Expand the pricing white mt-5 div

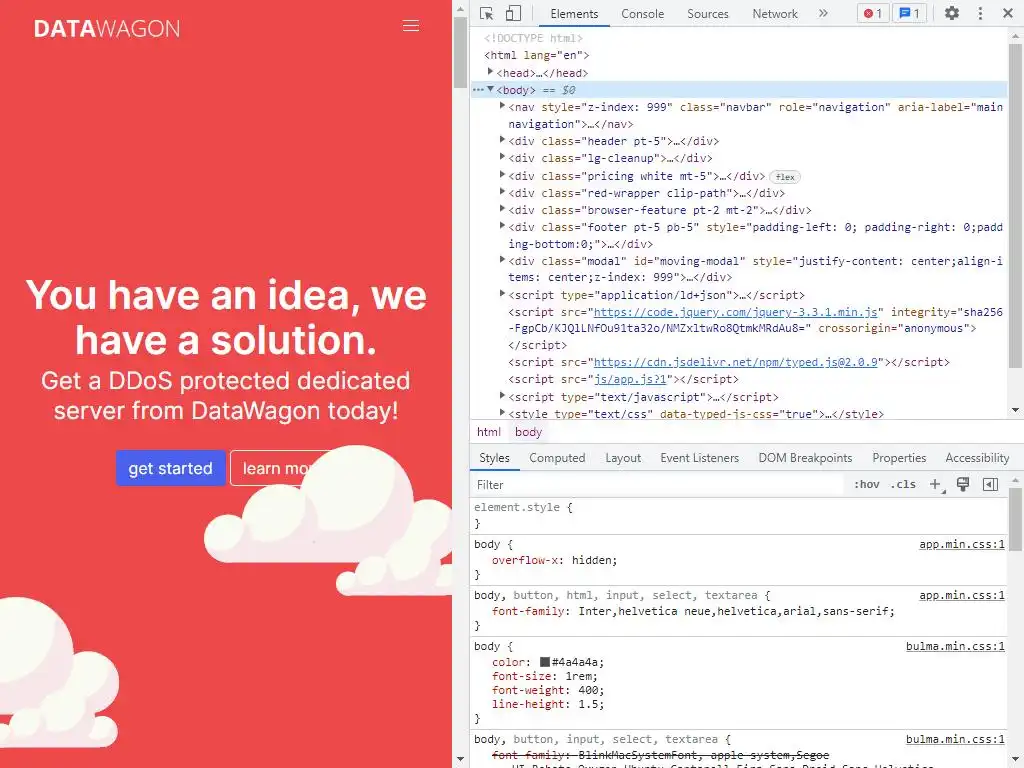(502, 175)
